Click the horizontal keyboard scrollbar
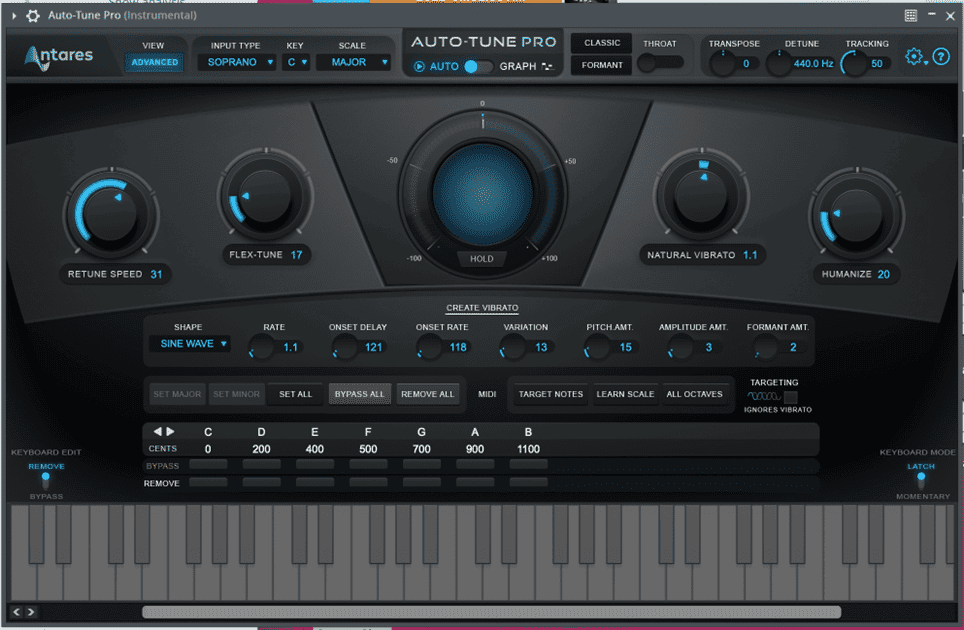 [491, 612]
